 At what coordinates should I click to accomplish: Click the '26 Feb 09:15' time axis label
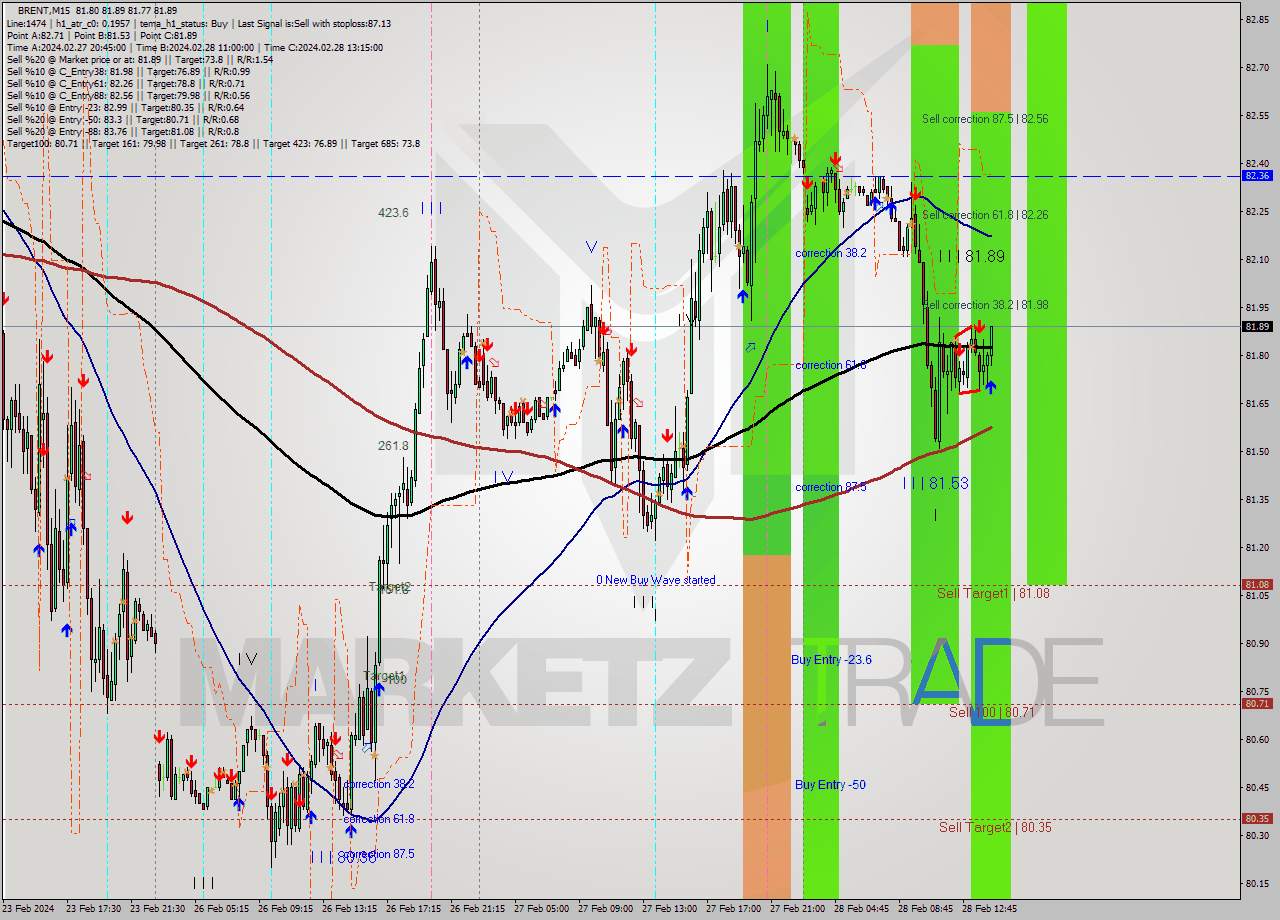286,909
